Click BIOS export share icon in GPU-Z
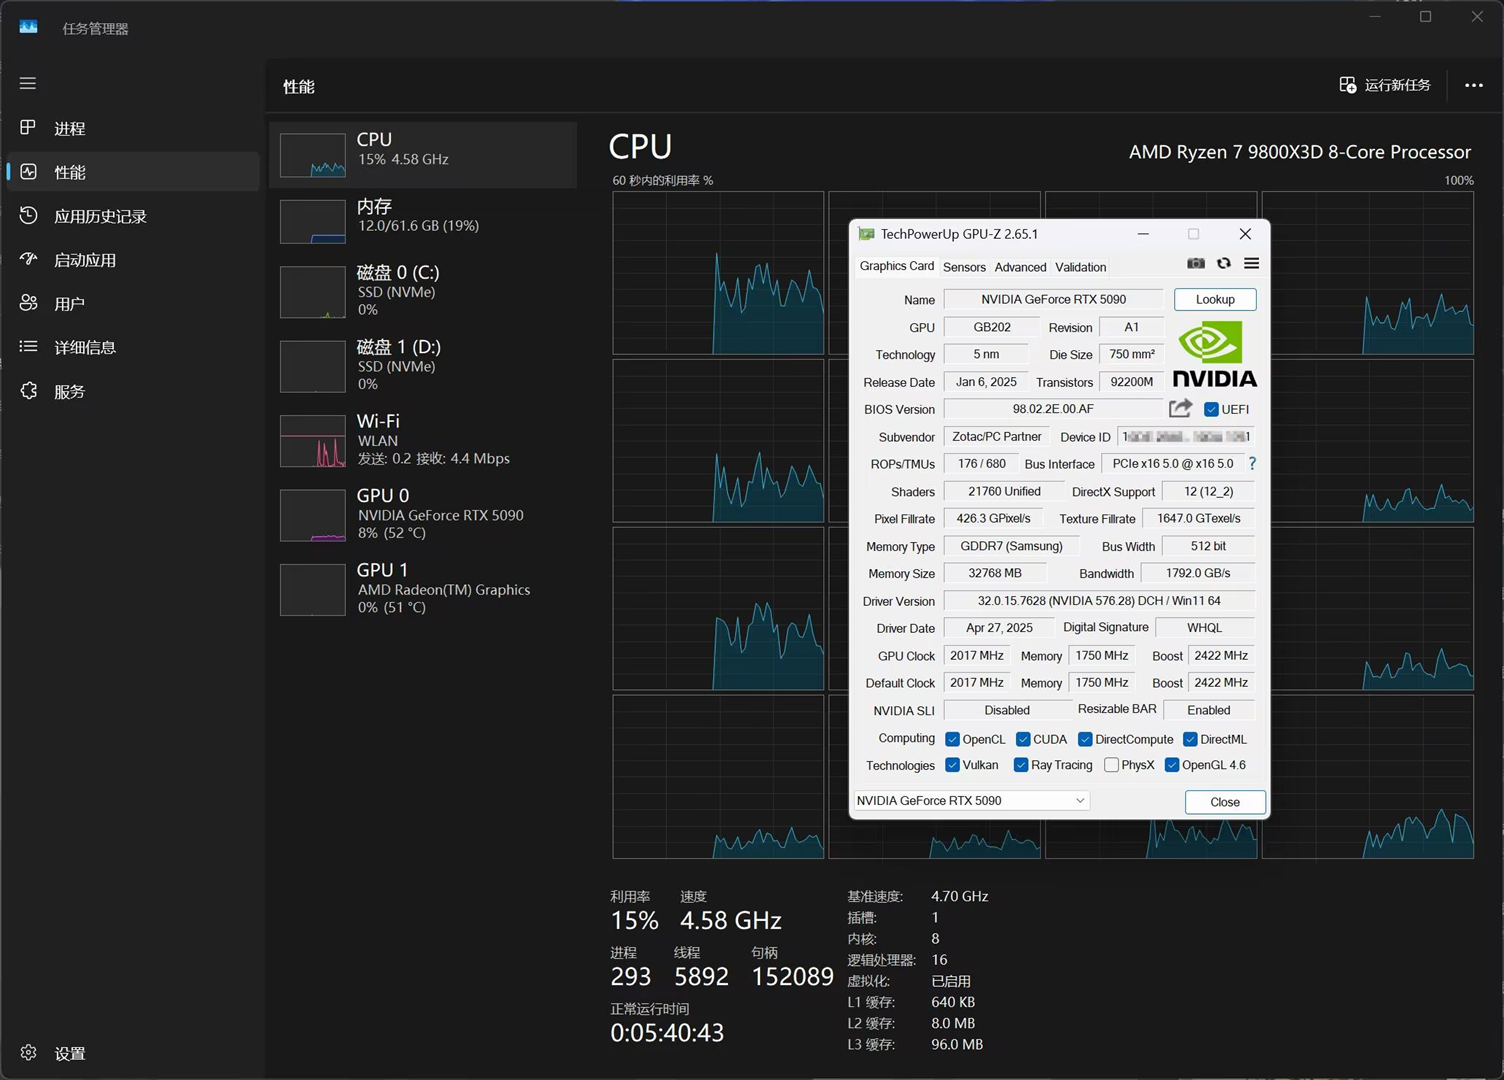This screenshot has width=1504, height=1080. (1180, 408)
